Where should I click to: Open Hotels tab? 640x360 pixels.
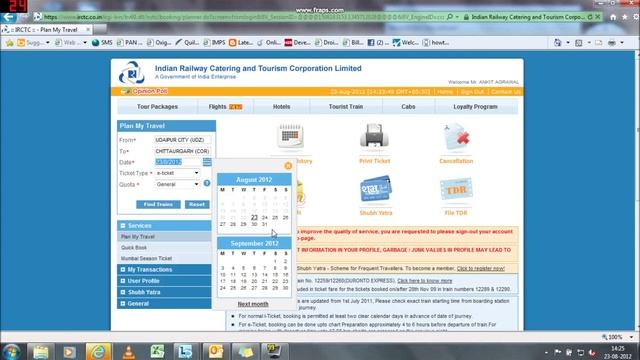click(x=281, y=107)
